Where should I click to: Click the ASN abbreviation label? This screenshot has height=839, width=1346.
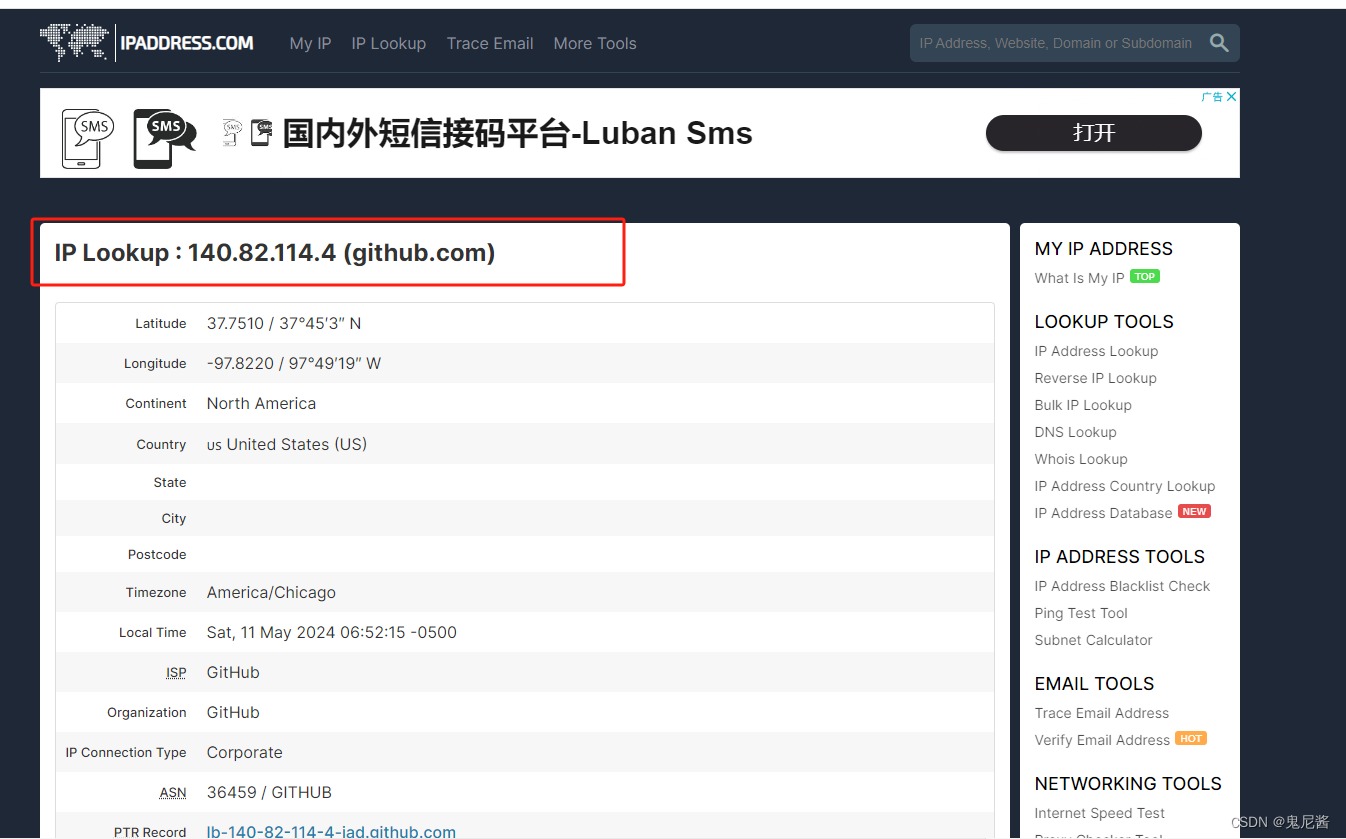coord(173,792)
